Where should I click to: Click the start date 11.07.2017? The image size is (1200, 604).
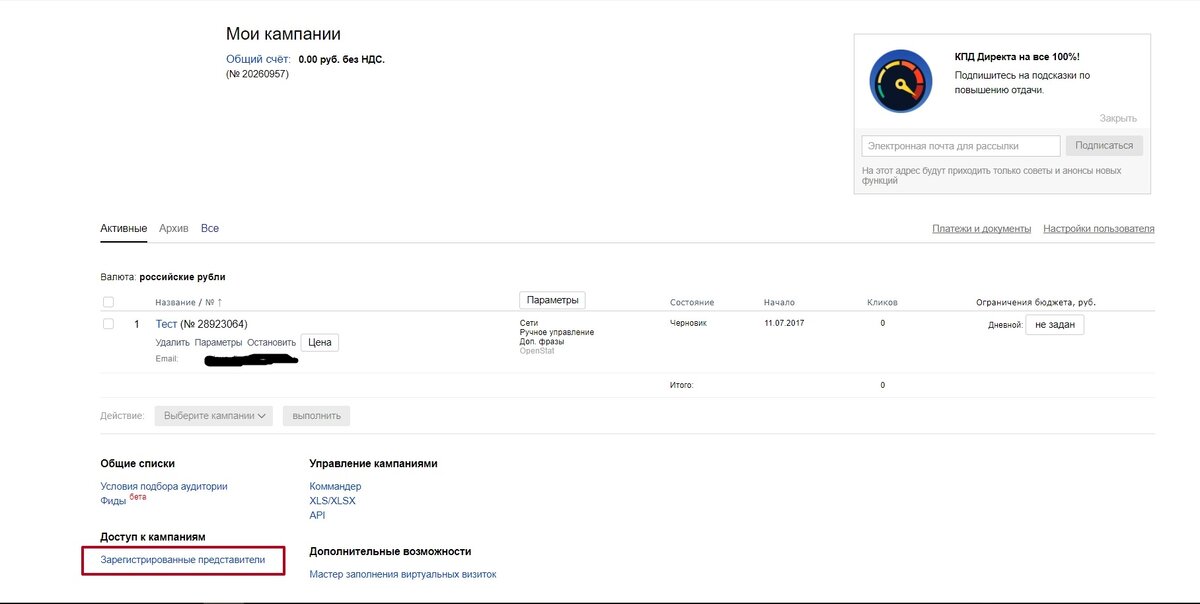pos(784,323)
